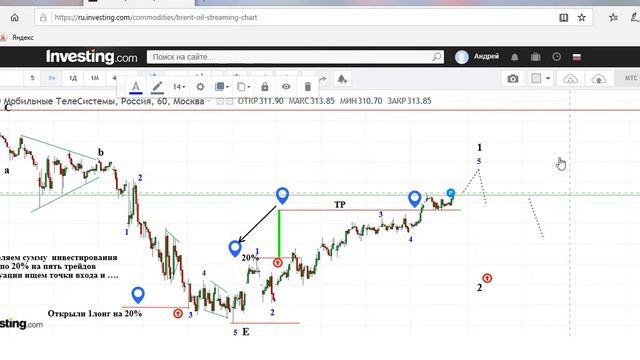Lock the selected drawing
Image resolution: width=640 pixels, height=360 pixels.
[x=265, y=87]
